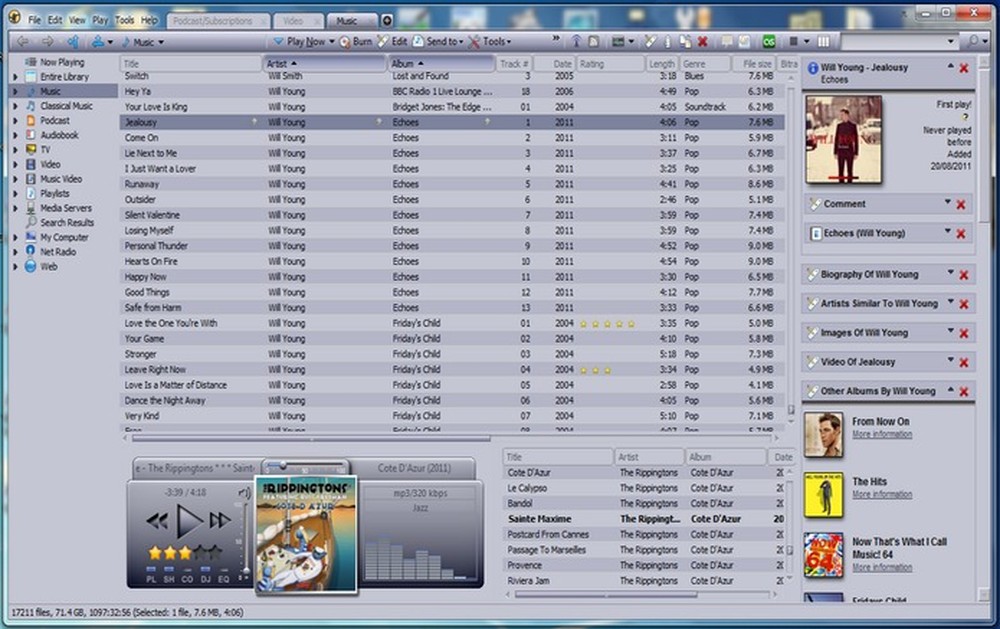This screenshot has width=1000, height=629.
Task: Collapse the Biography Of Will Young panel
Action: (x=953, y=273)
